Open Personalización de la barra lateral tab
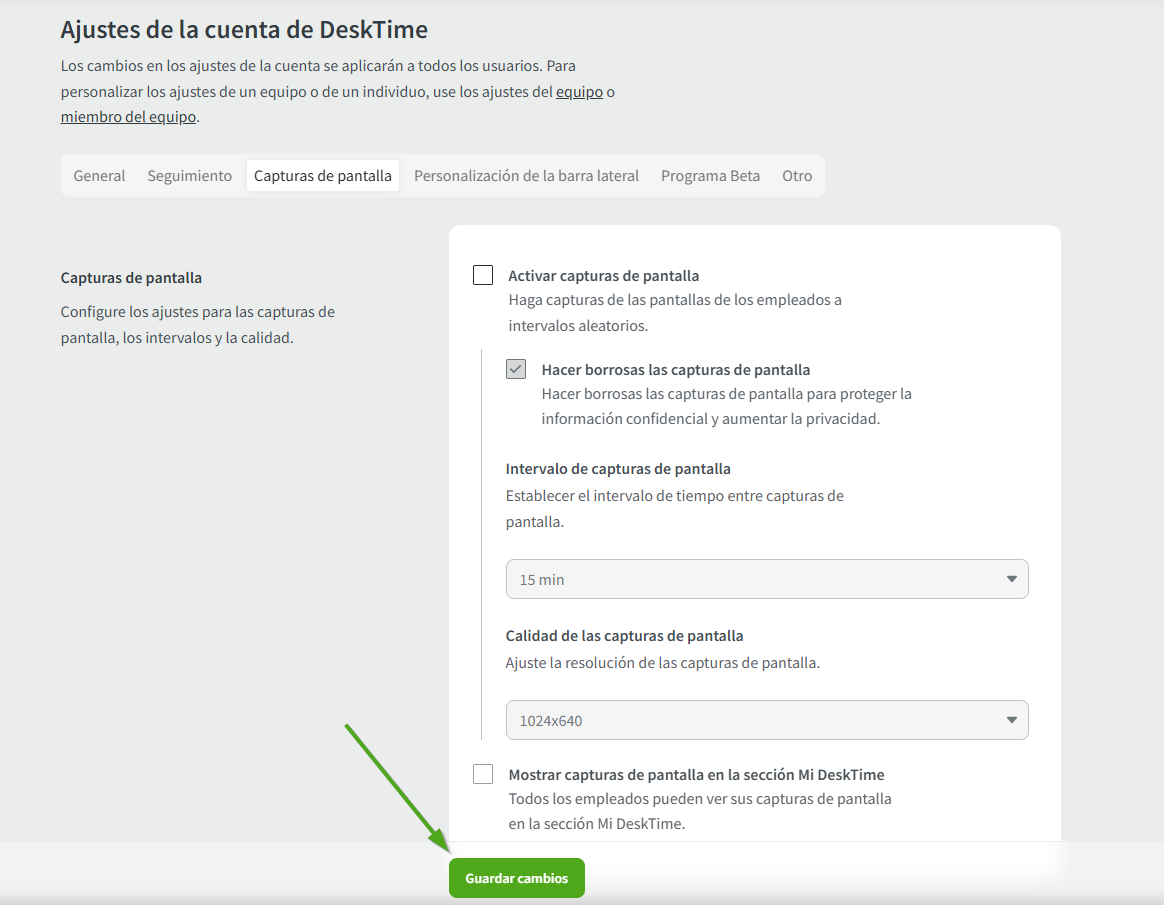Image resolution: width=1164 pixels, height=905 pixels. click(x=526, y=176)
